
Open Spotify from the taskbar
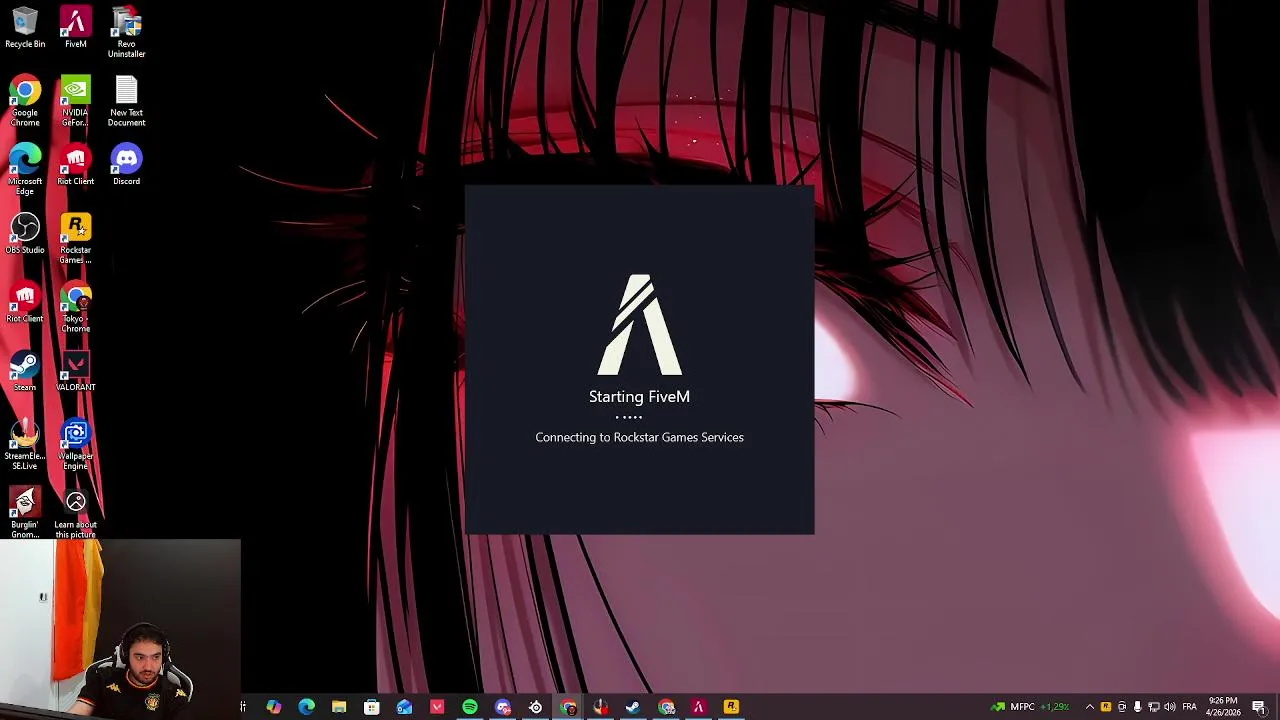coord(470,707)
